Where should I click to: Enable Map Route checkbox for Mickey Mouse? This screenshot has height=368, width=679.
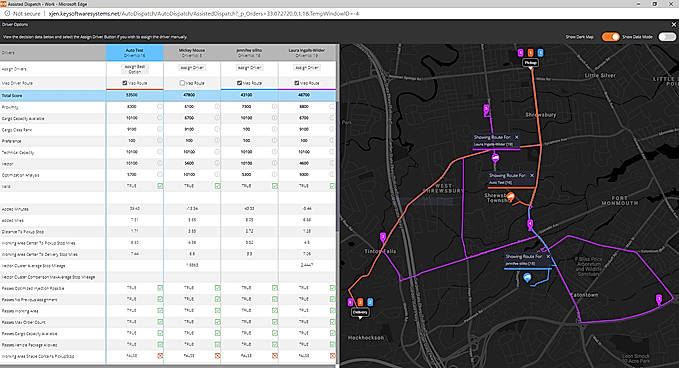point(182,83)
